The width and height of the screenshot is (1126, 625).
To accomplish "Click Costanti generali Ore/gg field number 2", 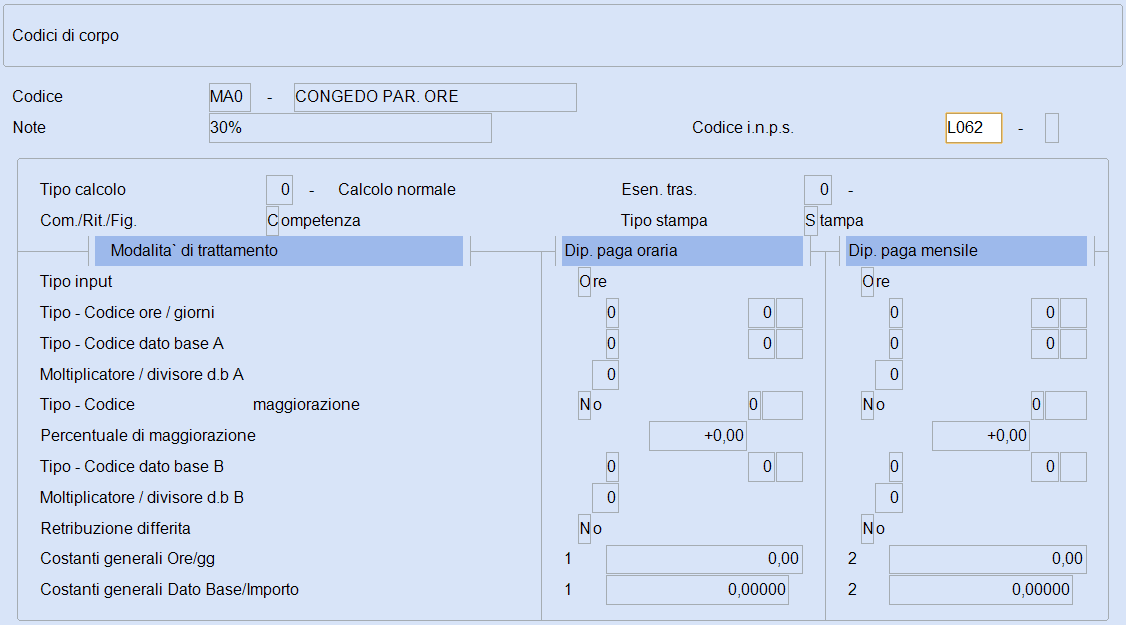I will pos(987,559).
